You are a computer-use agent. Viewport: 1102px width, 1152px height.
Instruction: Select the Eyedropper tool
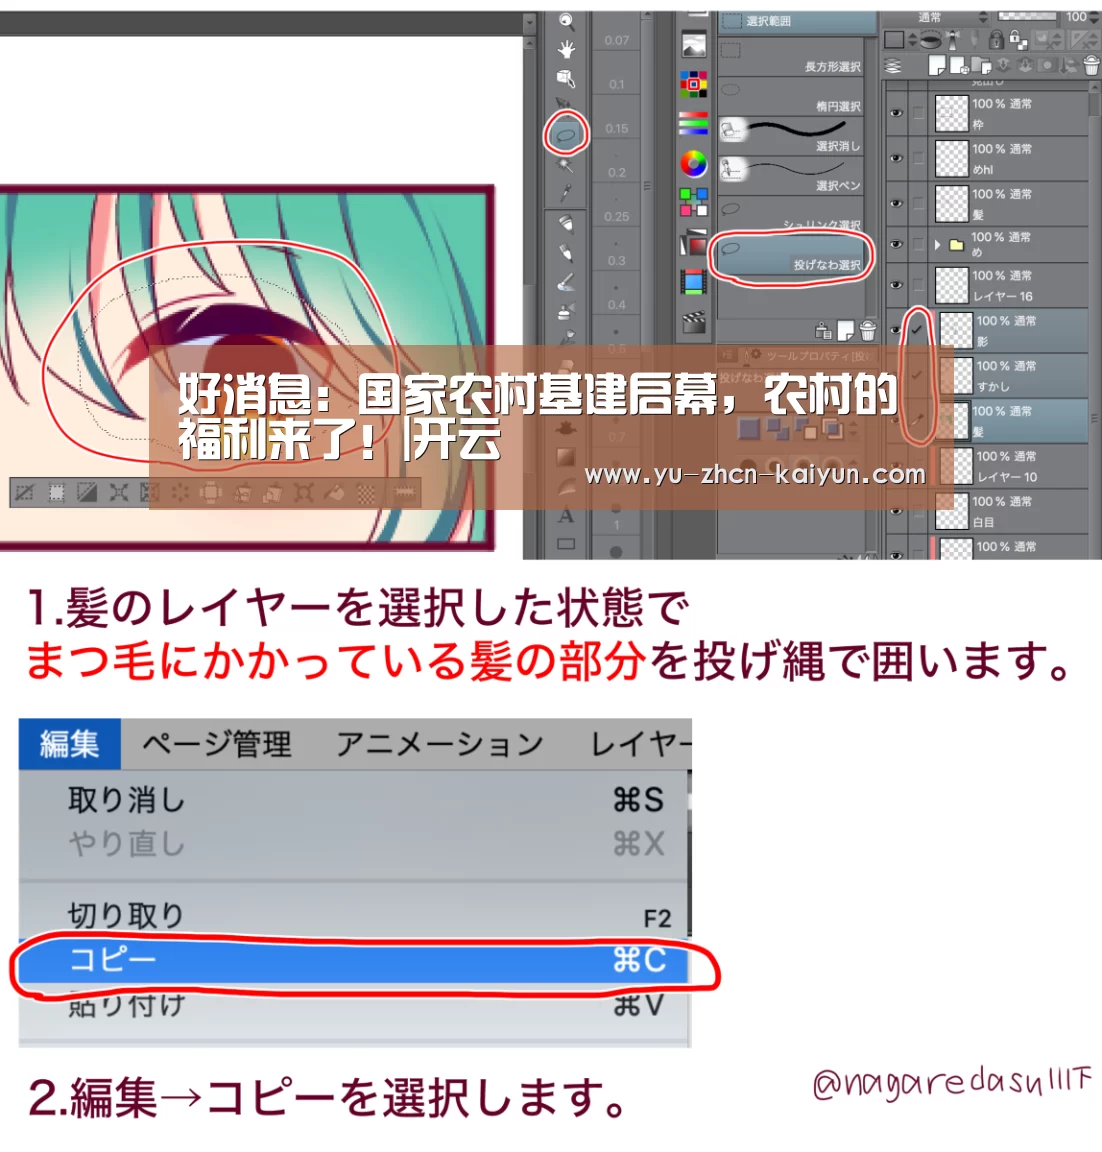pyautogui.click(x=566, y=194)
